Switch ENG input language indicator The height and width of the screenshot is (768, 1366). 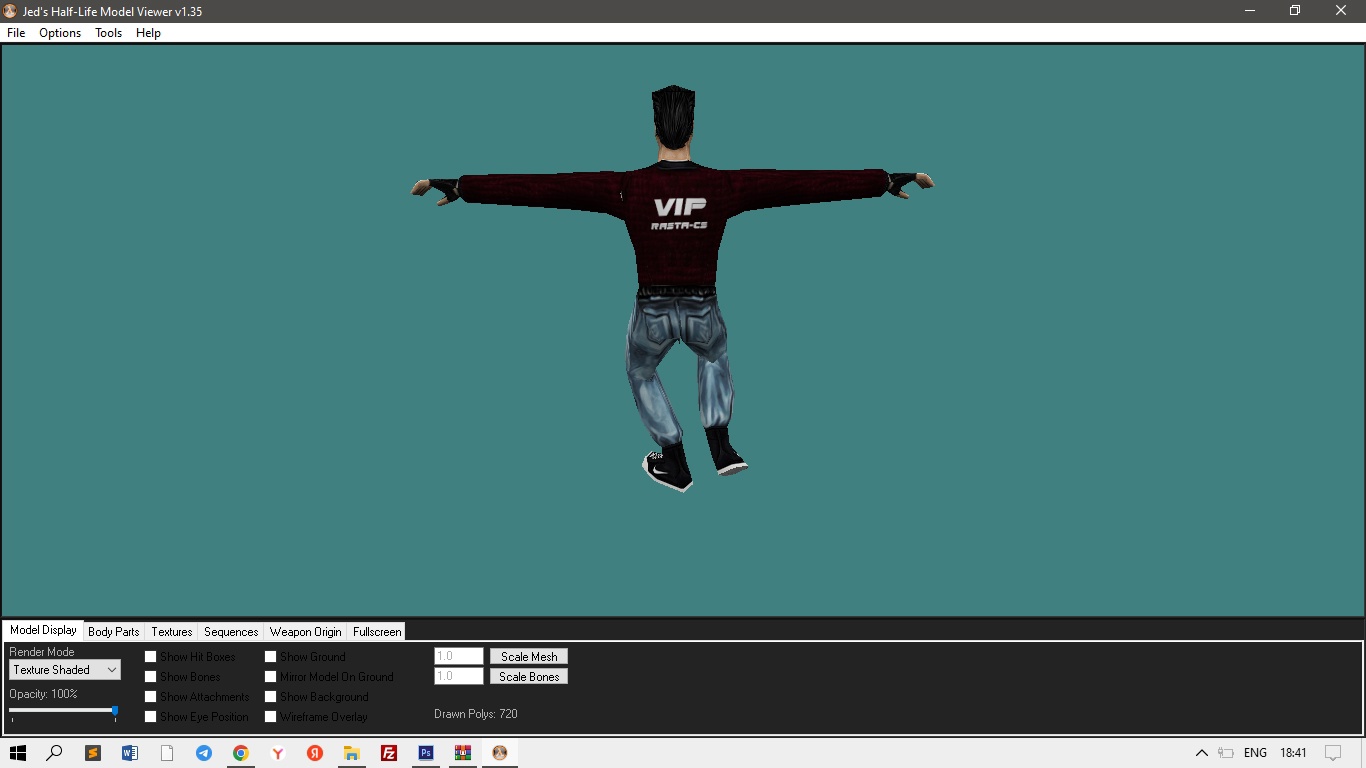[x=1255, y=753]
